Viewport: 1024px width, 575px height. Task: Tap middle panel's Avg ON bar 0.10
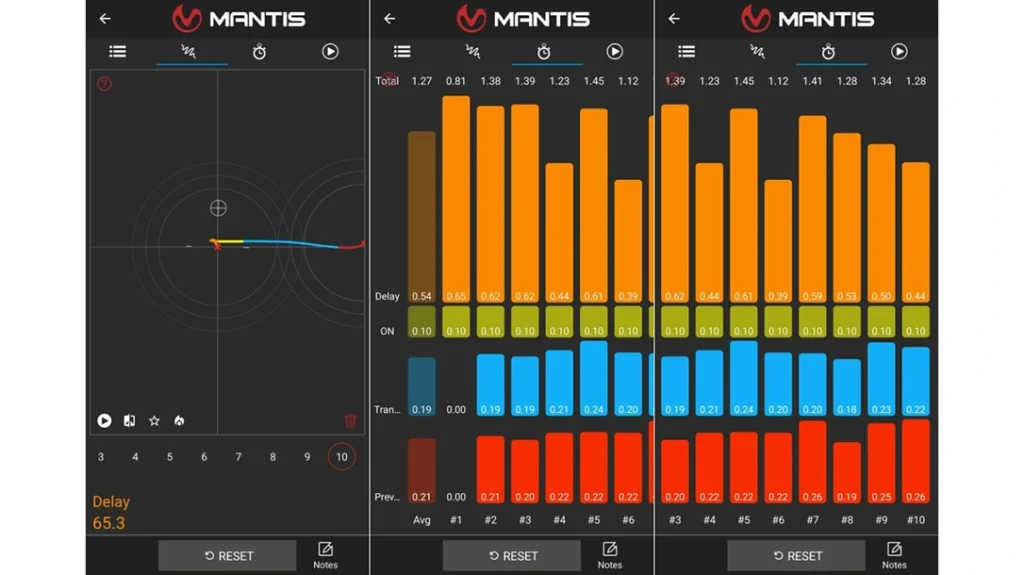(x=422, y=322)
